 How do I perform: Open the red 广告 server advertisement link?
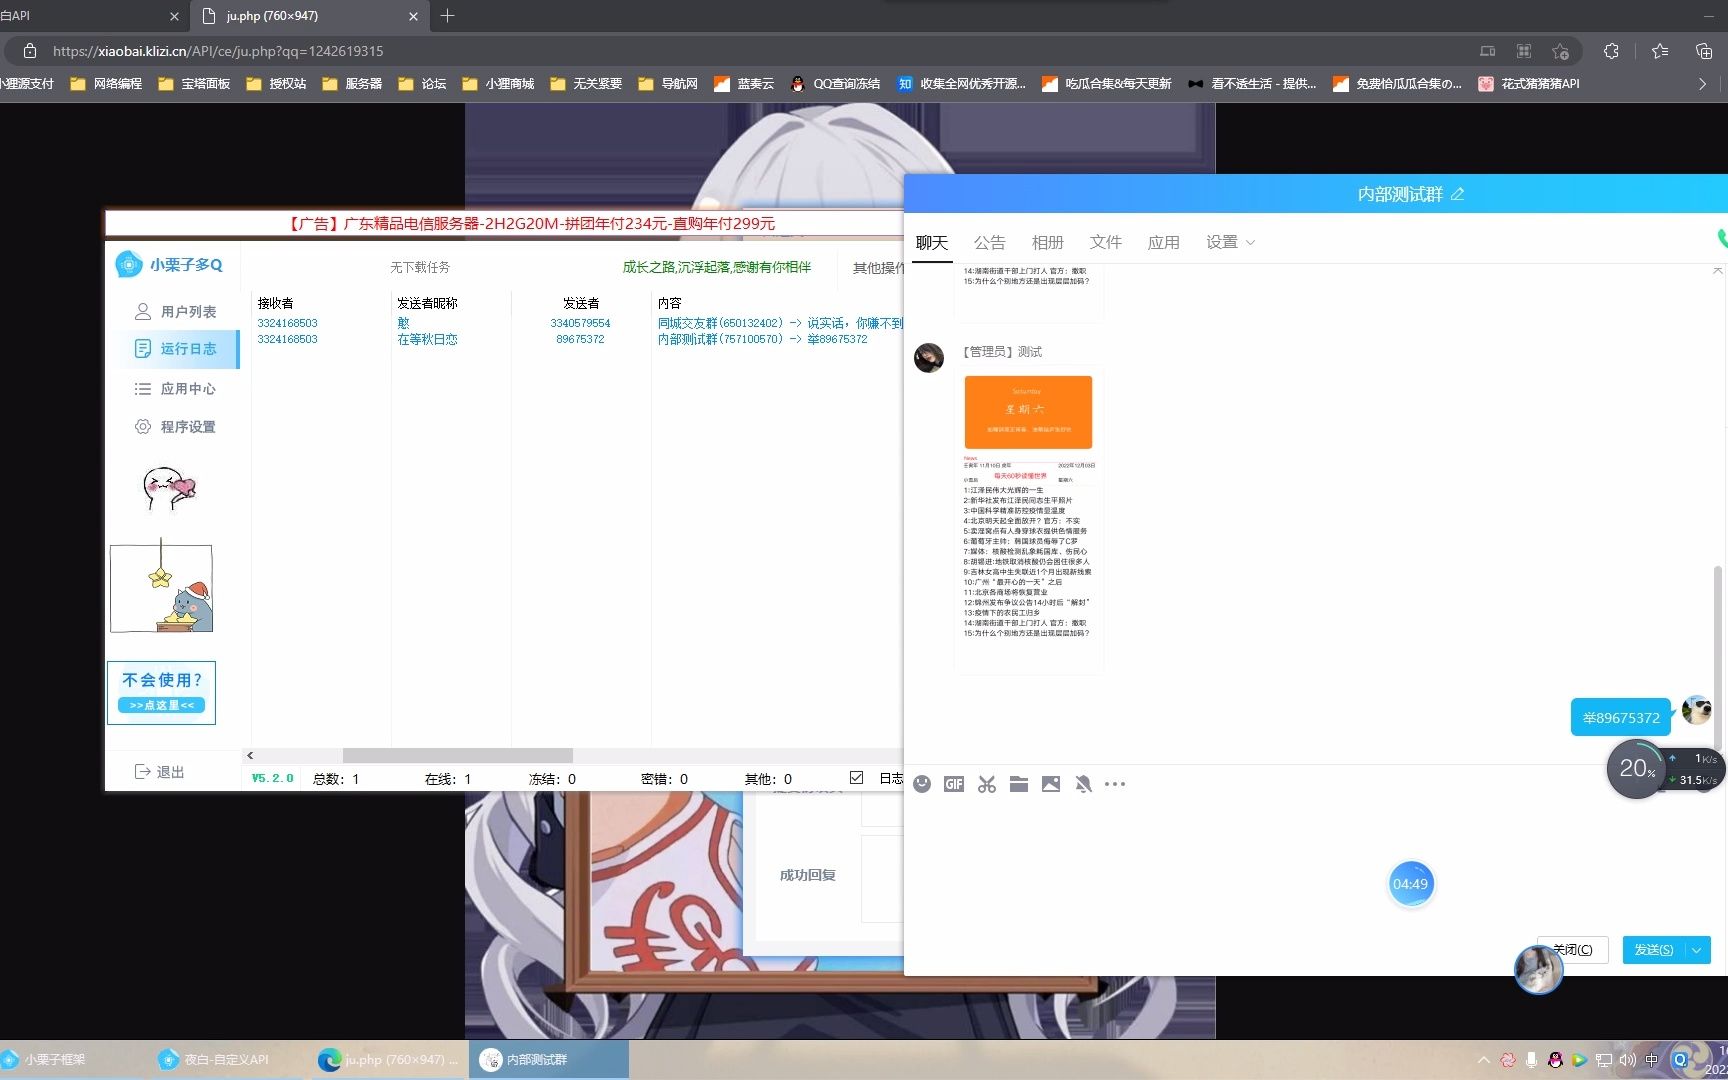(x=531, y=224)
